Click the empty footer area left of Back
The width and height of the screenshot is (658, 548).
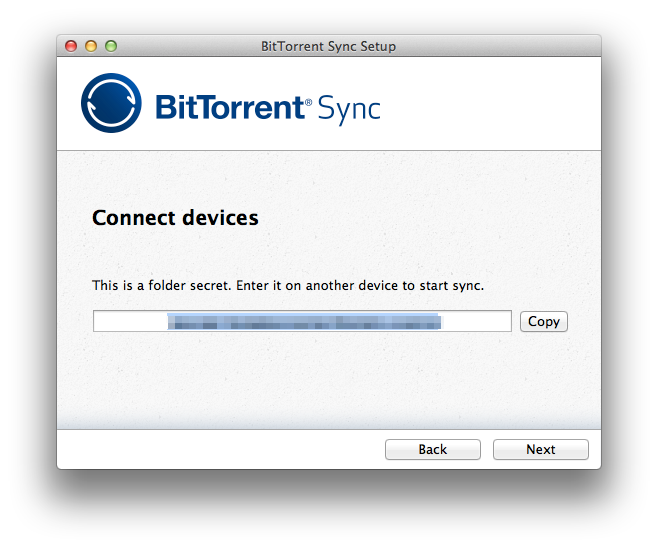pos(220,449)
